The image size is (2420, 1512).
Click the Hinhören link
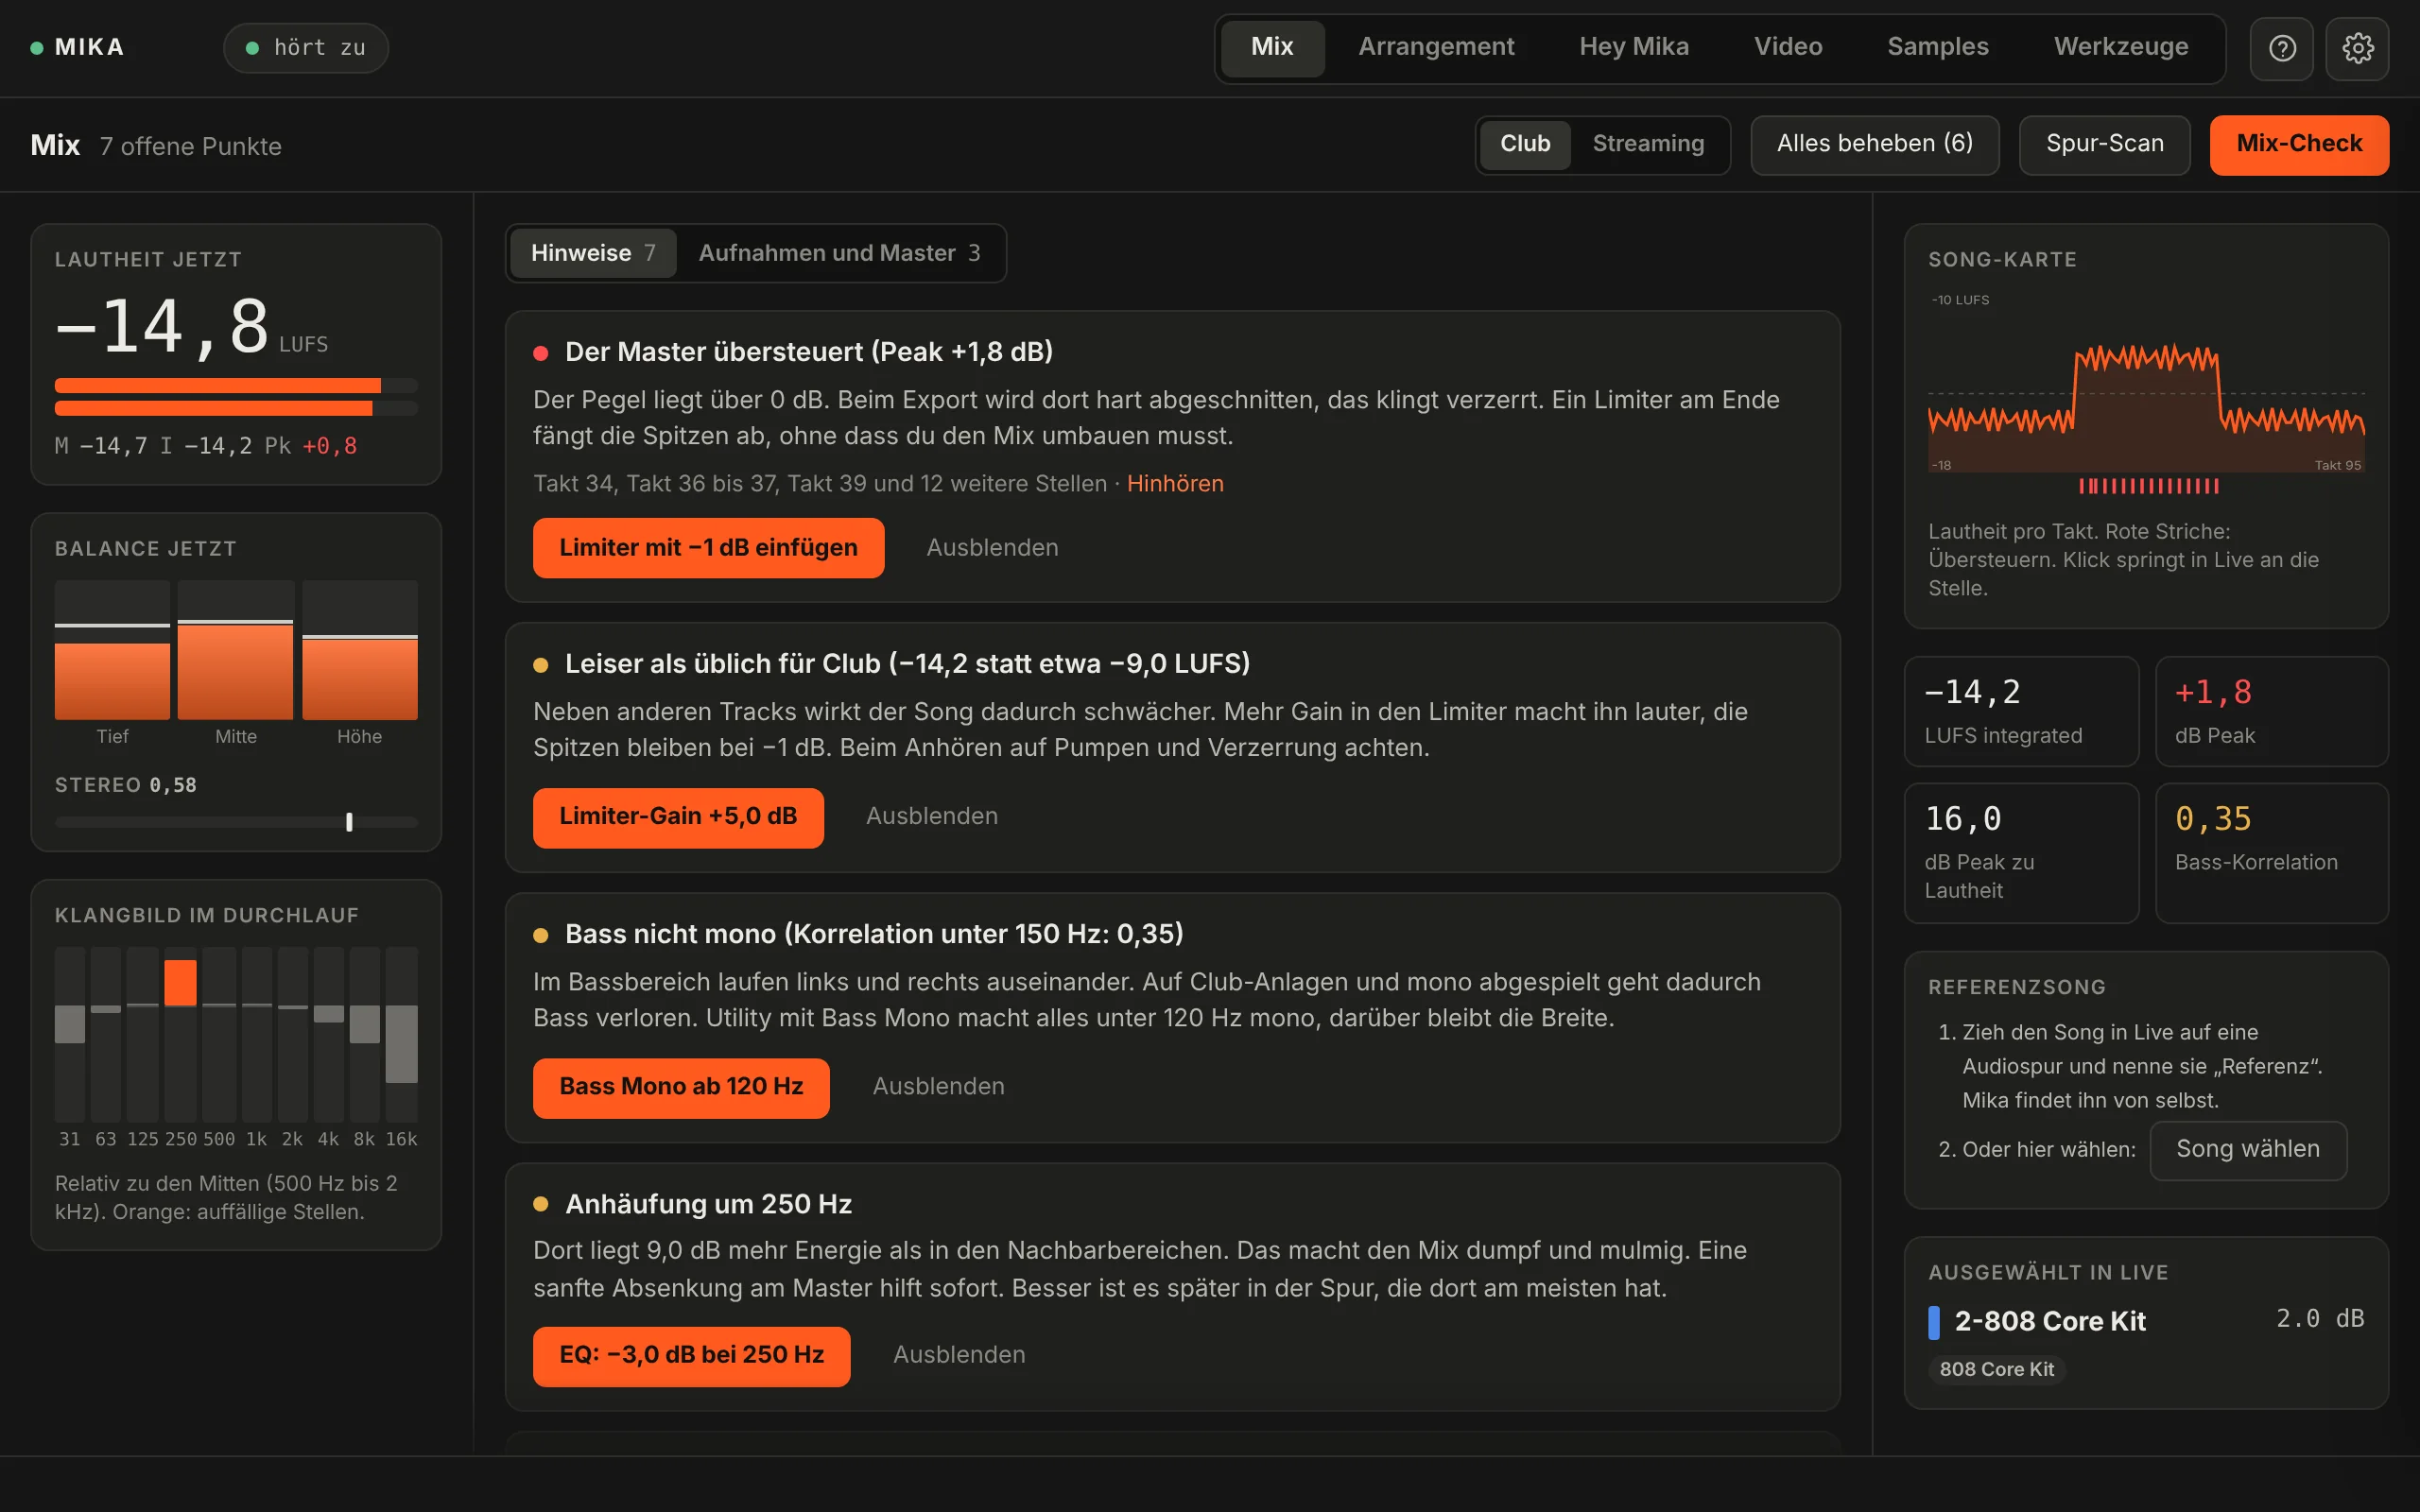(1175, 484)
